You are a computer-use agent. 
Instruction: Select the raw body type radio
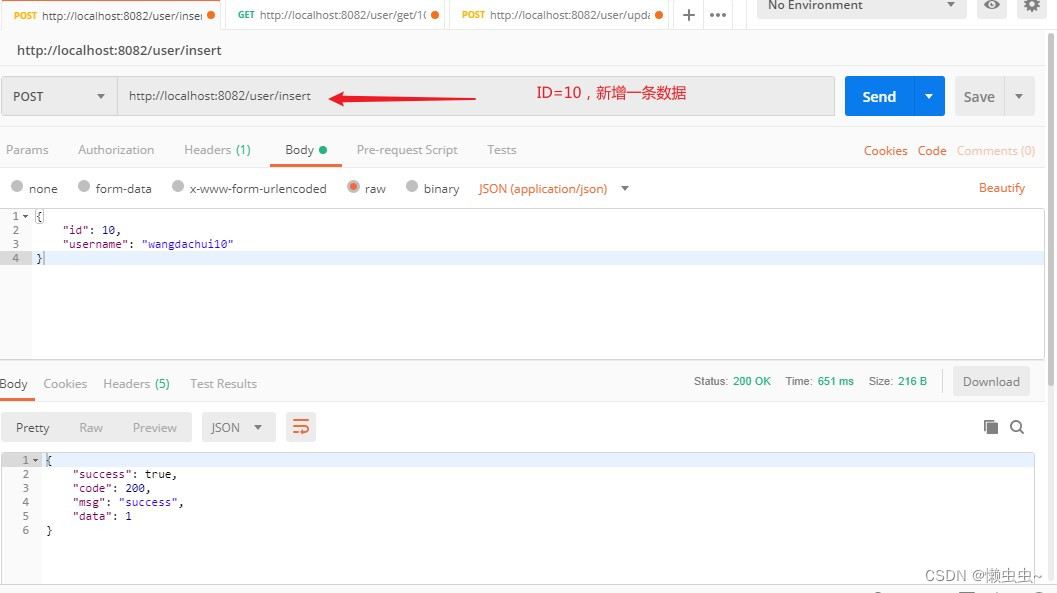click(353, 187)
